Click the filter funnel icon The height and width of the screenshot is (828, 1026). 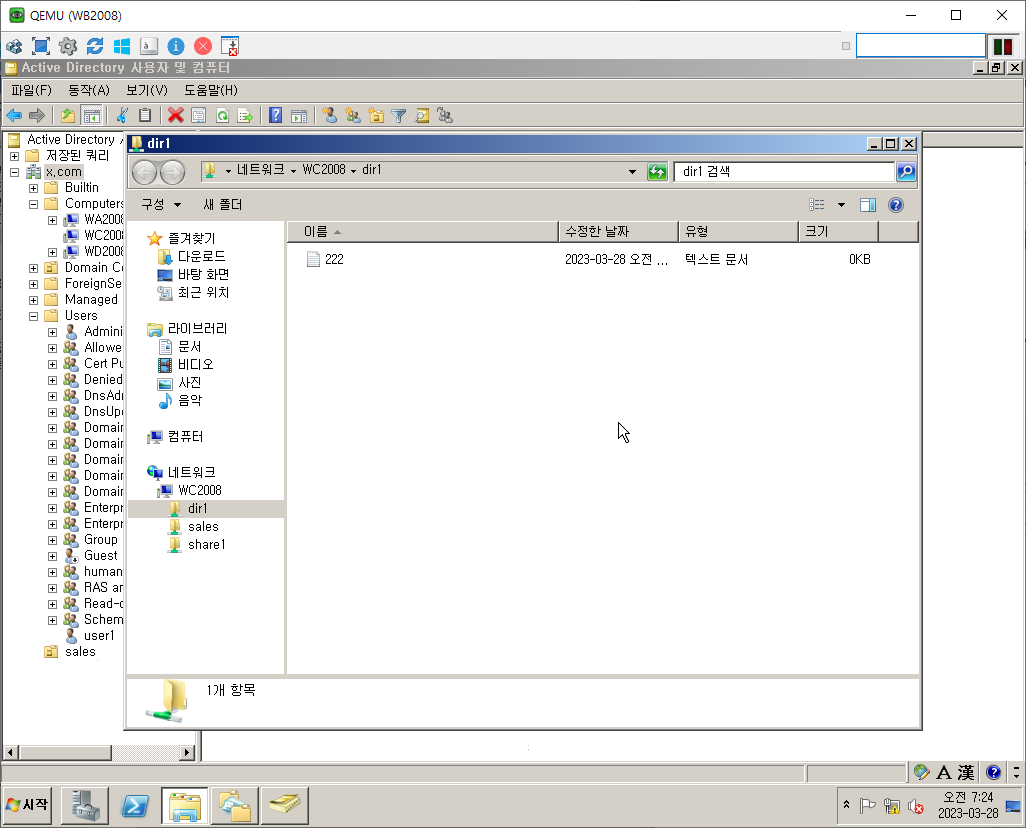coord(398,116)
